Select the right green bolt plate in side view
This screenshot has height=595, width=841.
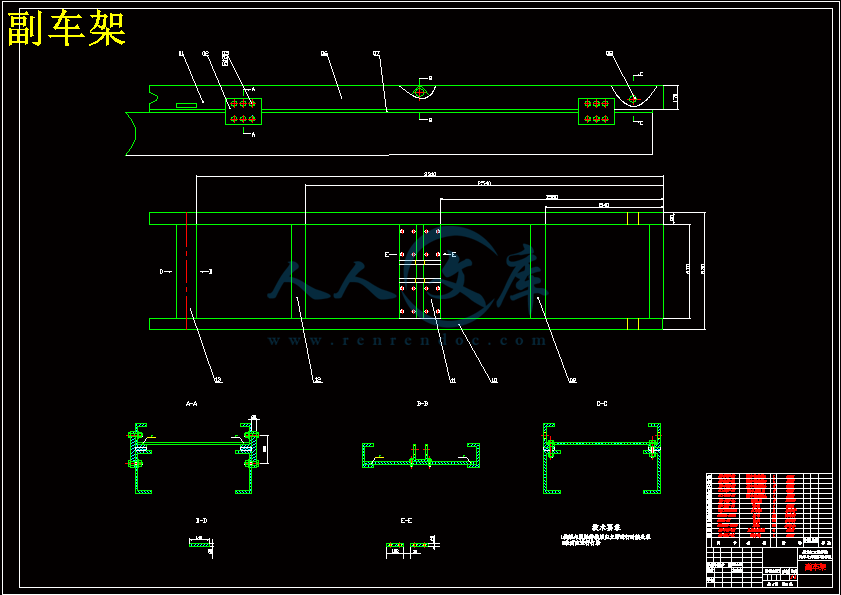tap(596, 111)
